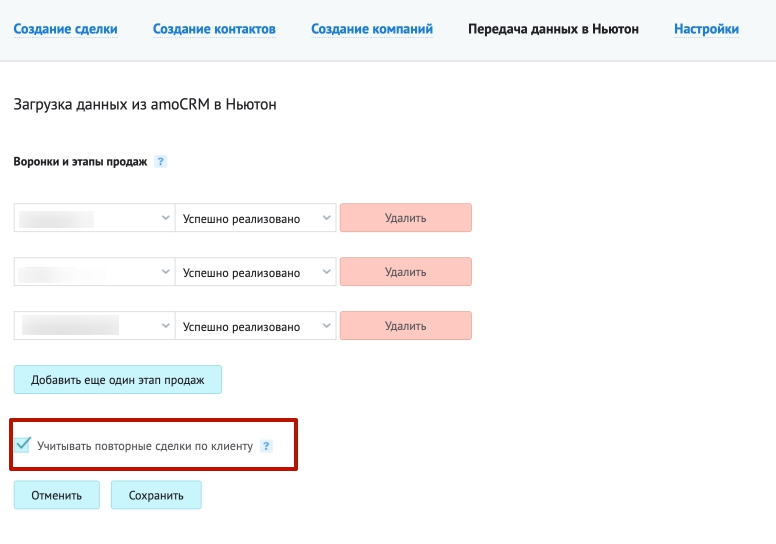Click help icon next to 'Воронки и этапы продаж'
Screen dimensions: 776x544
[x=160, y=161]
